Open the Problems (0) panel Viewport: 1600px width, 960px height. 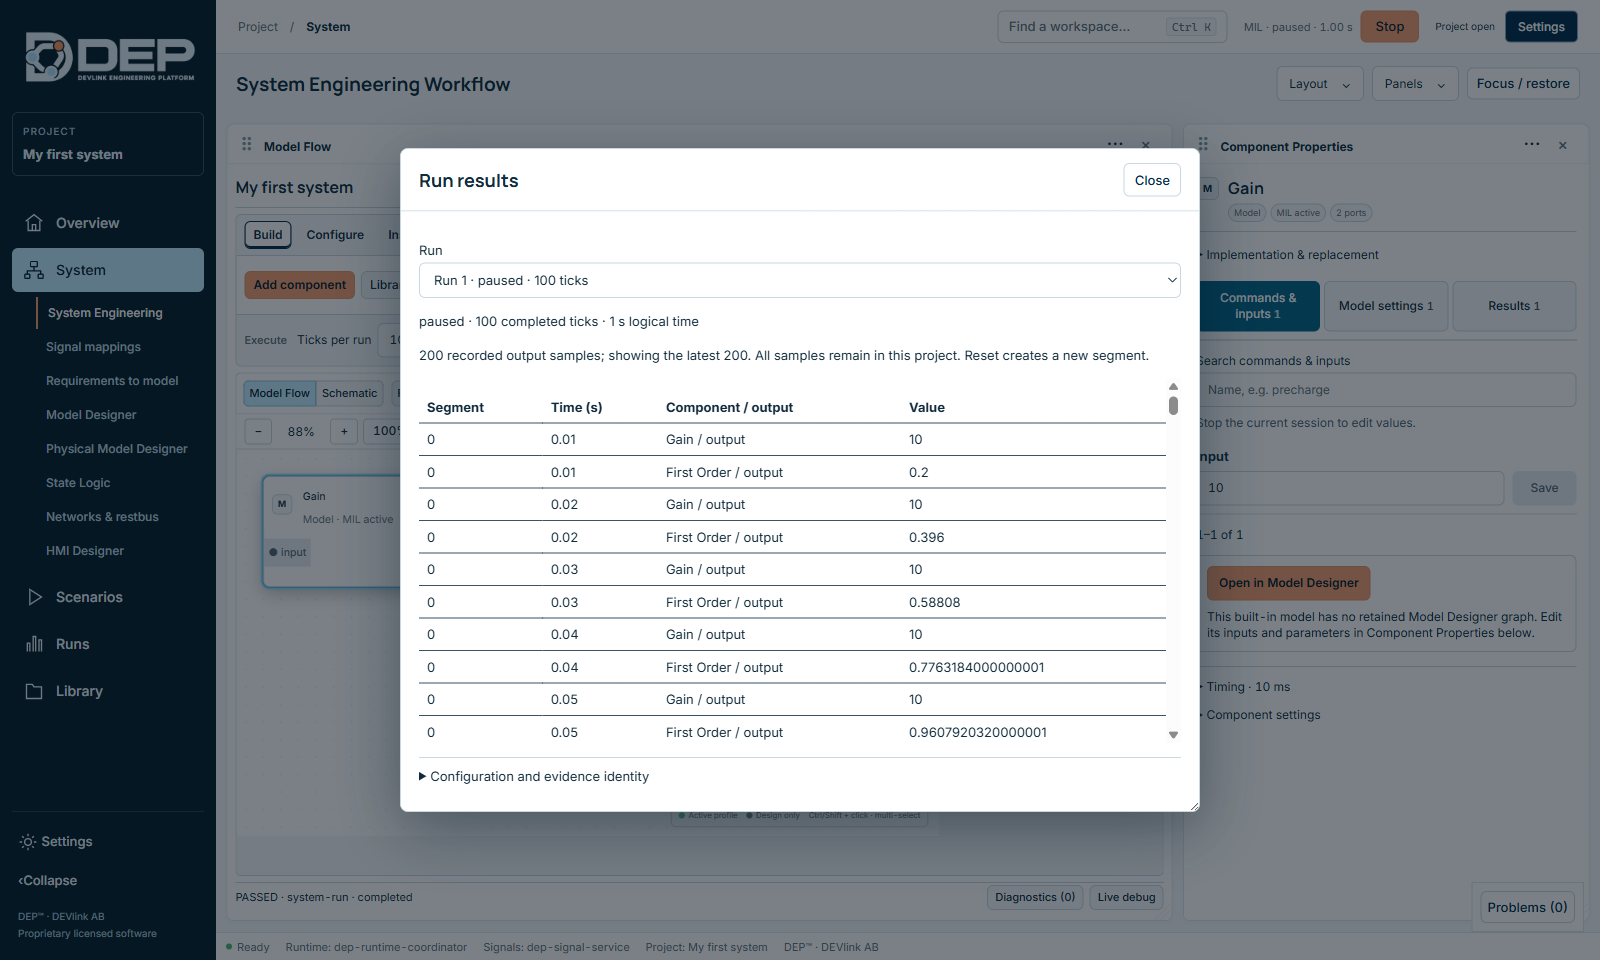pos(1527,907)
